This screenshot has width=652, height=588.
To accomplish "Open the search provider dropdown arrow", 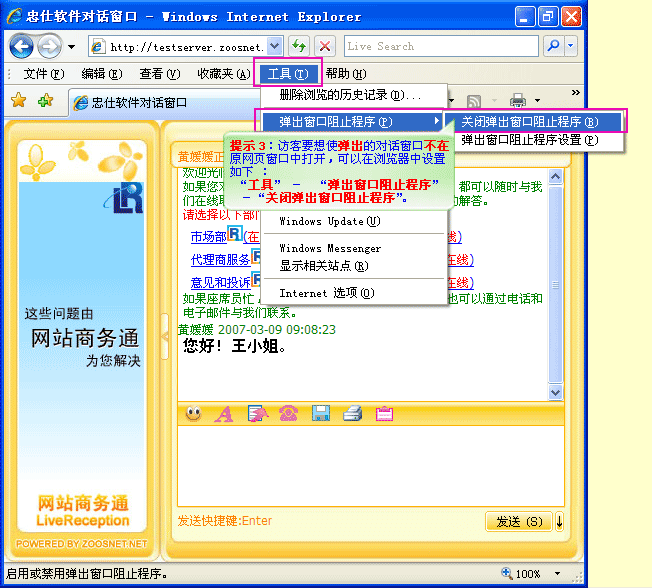I will [570, 46].
